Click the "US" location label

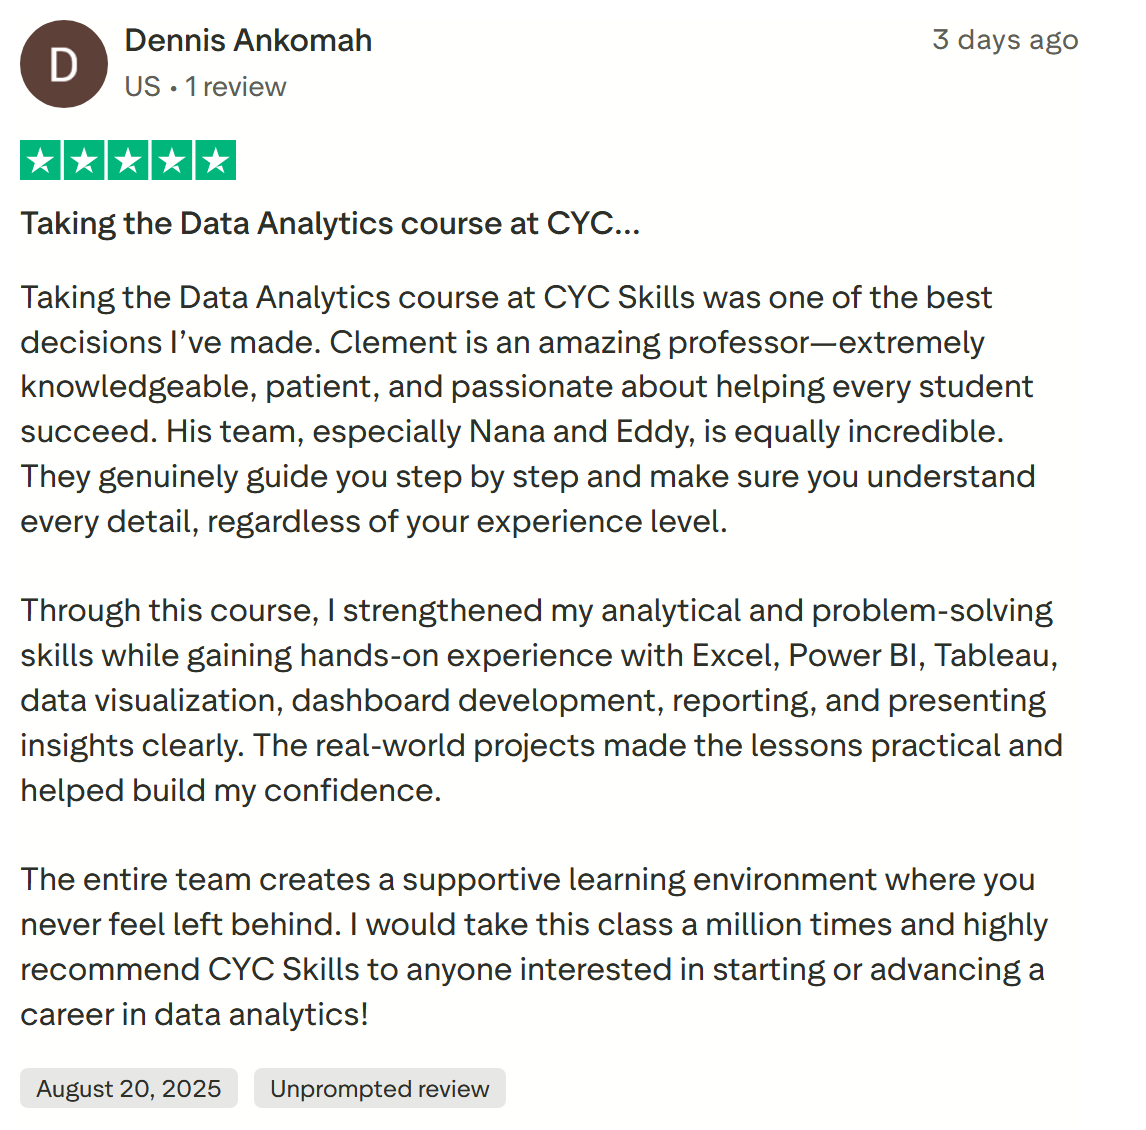[x=143, y=87]
